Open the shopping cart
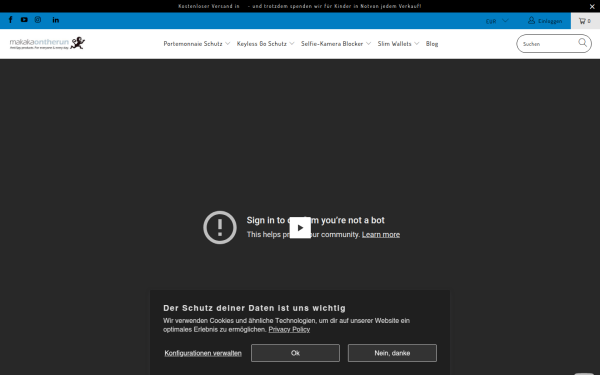 coord(585,21)
